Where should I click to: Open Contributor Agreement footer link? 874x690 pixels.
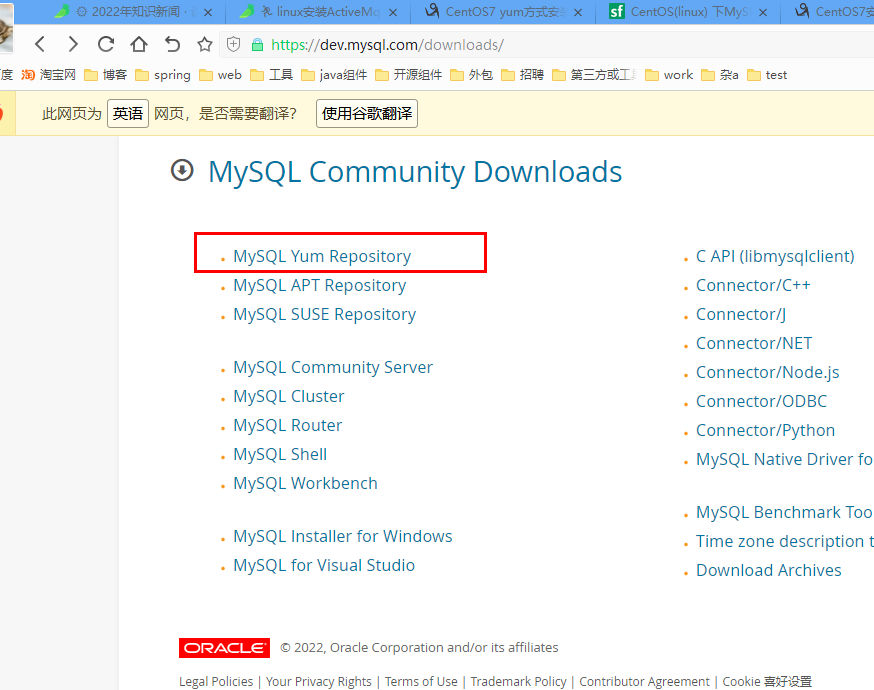pyautogui.click(x=644, y=681)
